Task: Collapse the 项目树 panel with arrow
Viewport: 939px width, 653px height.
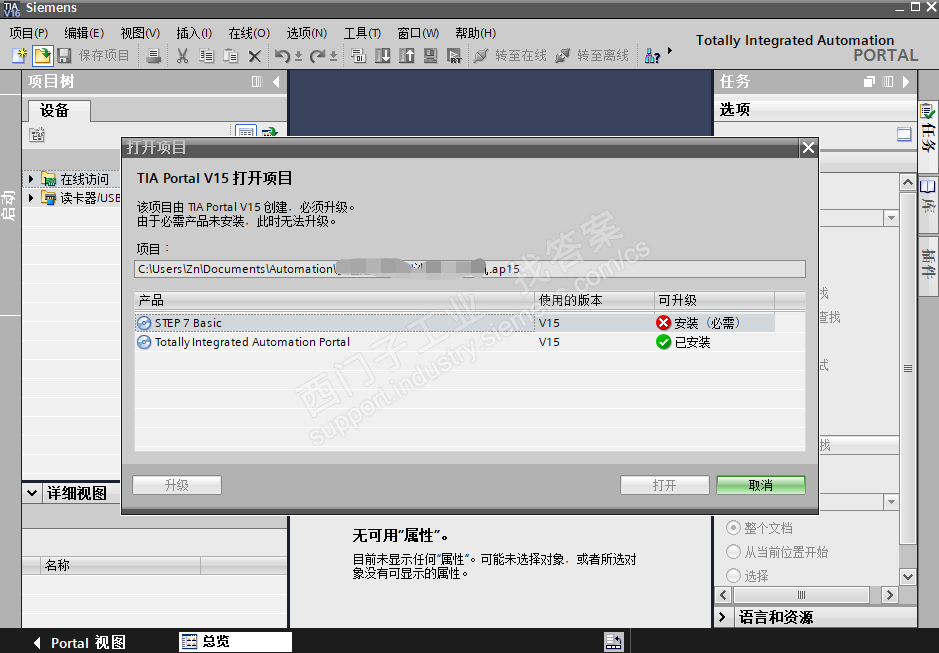Action: click(276, 81)
